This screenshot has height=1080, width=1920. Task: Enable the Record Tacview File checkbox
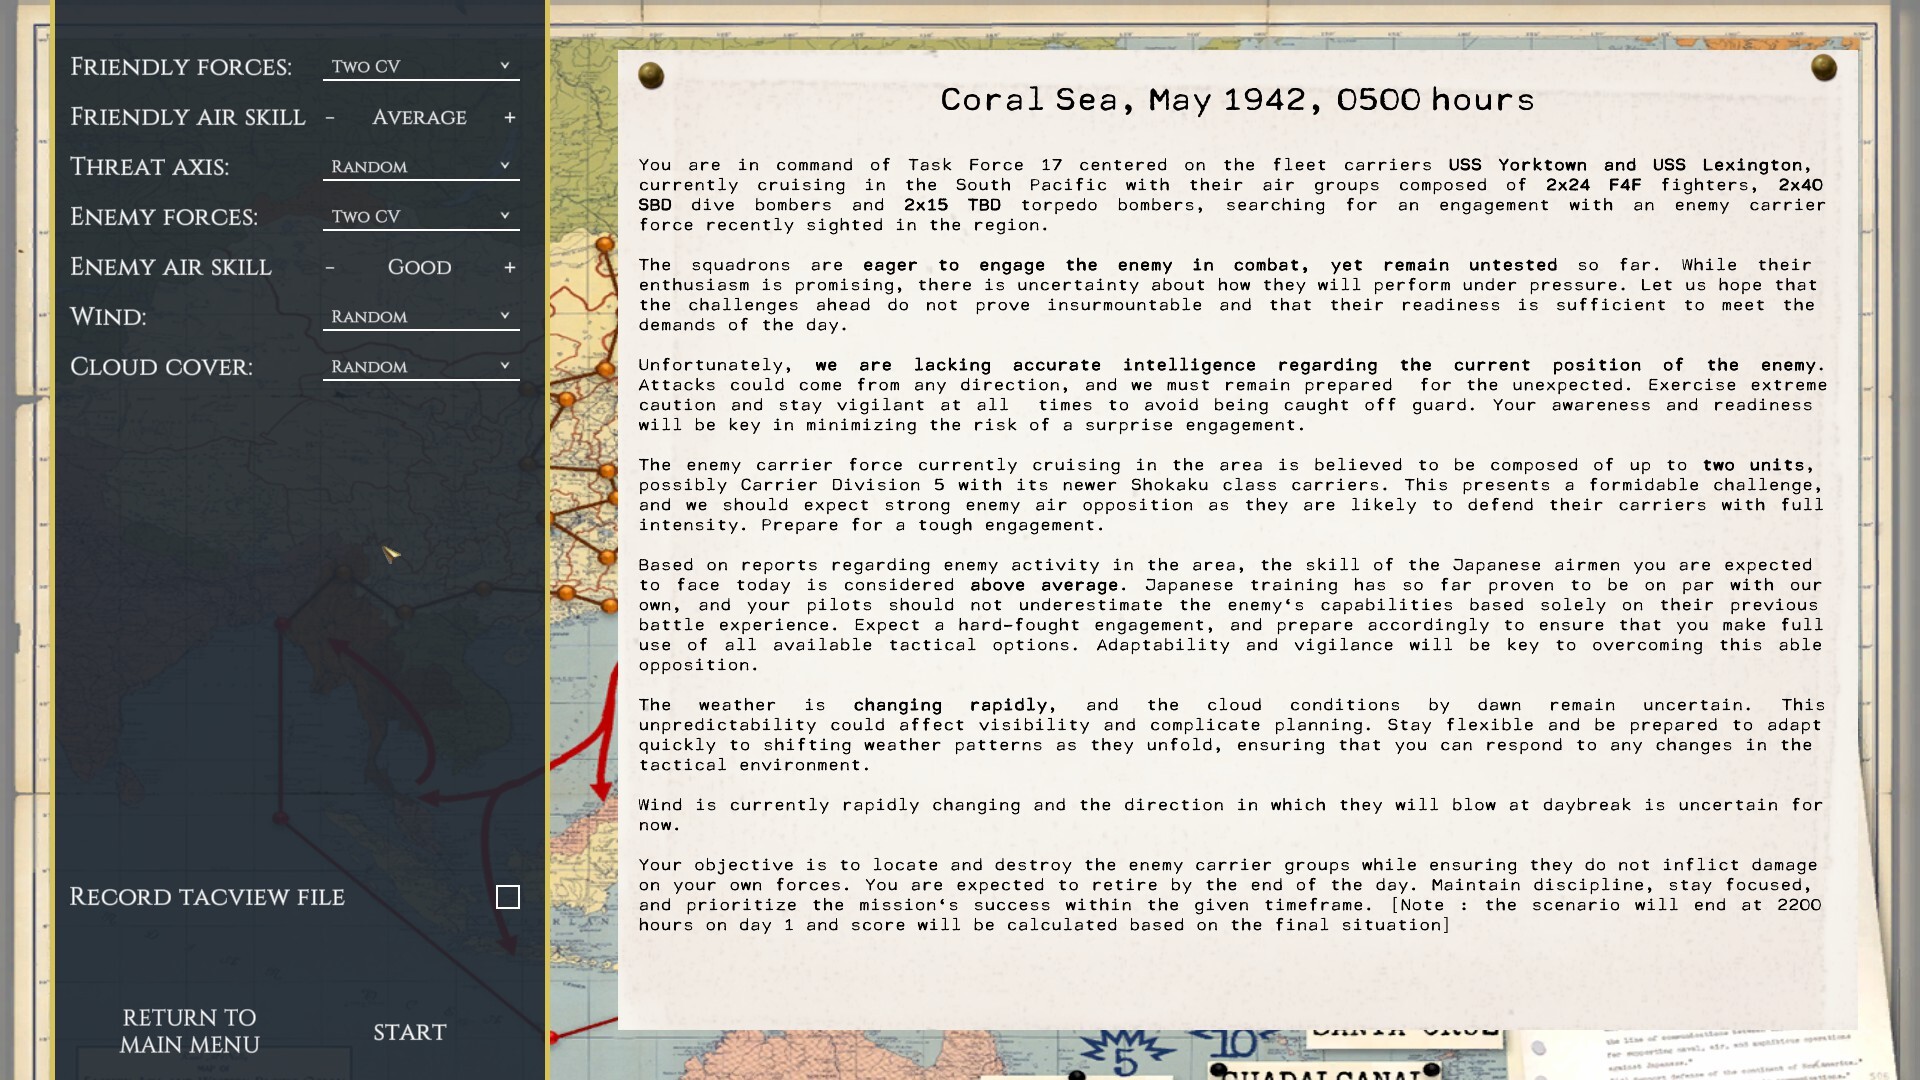[508, 897]
